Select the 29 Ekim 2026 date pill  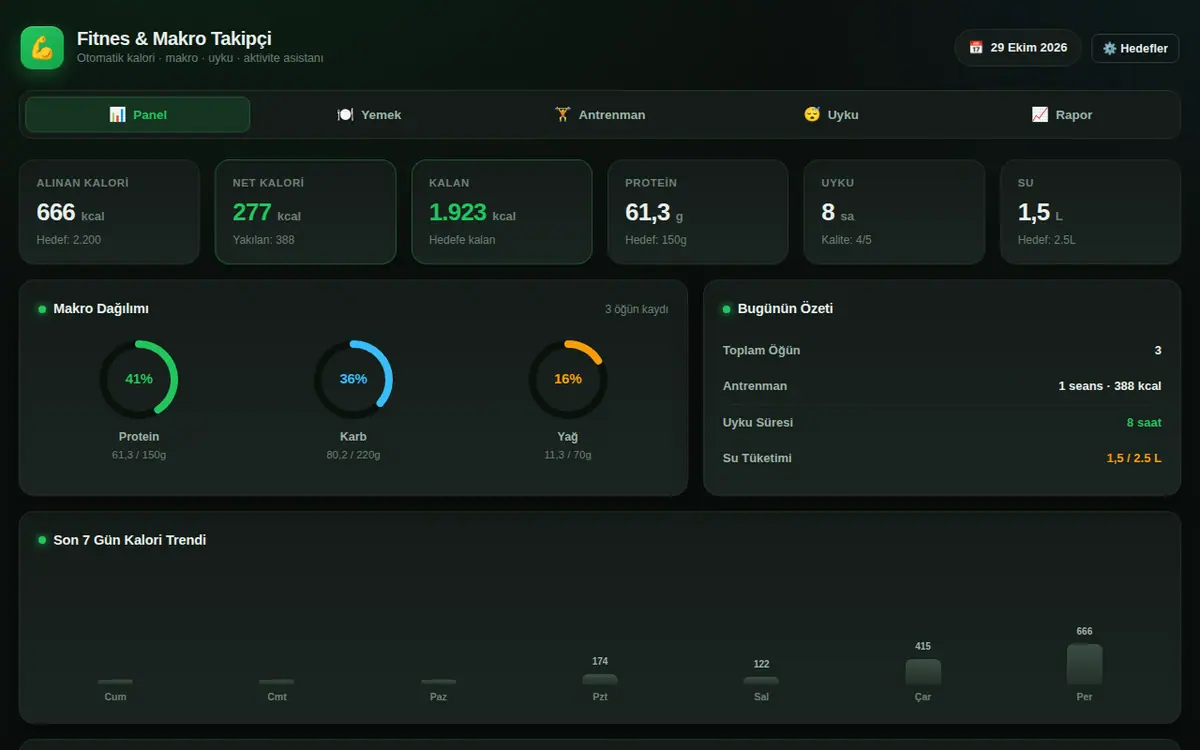1018,48
